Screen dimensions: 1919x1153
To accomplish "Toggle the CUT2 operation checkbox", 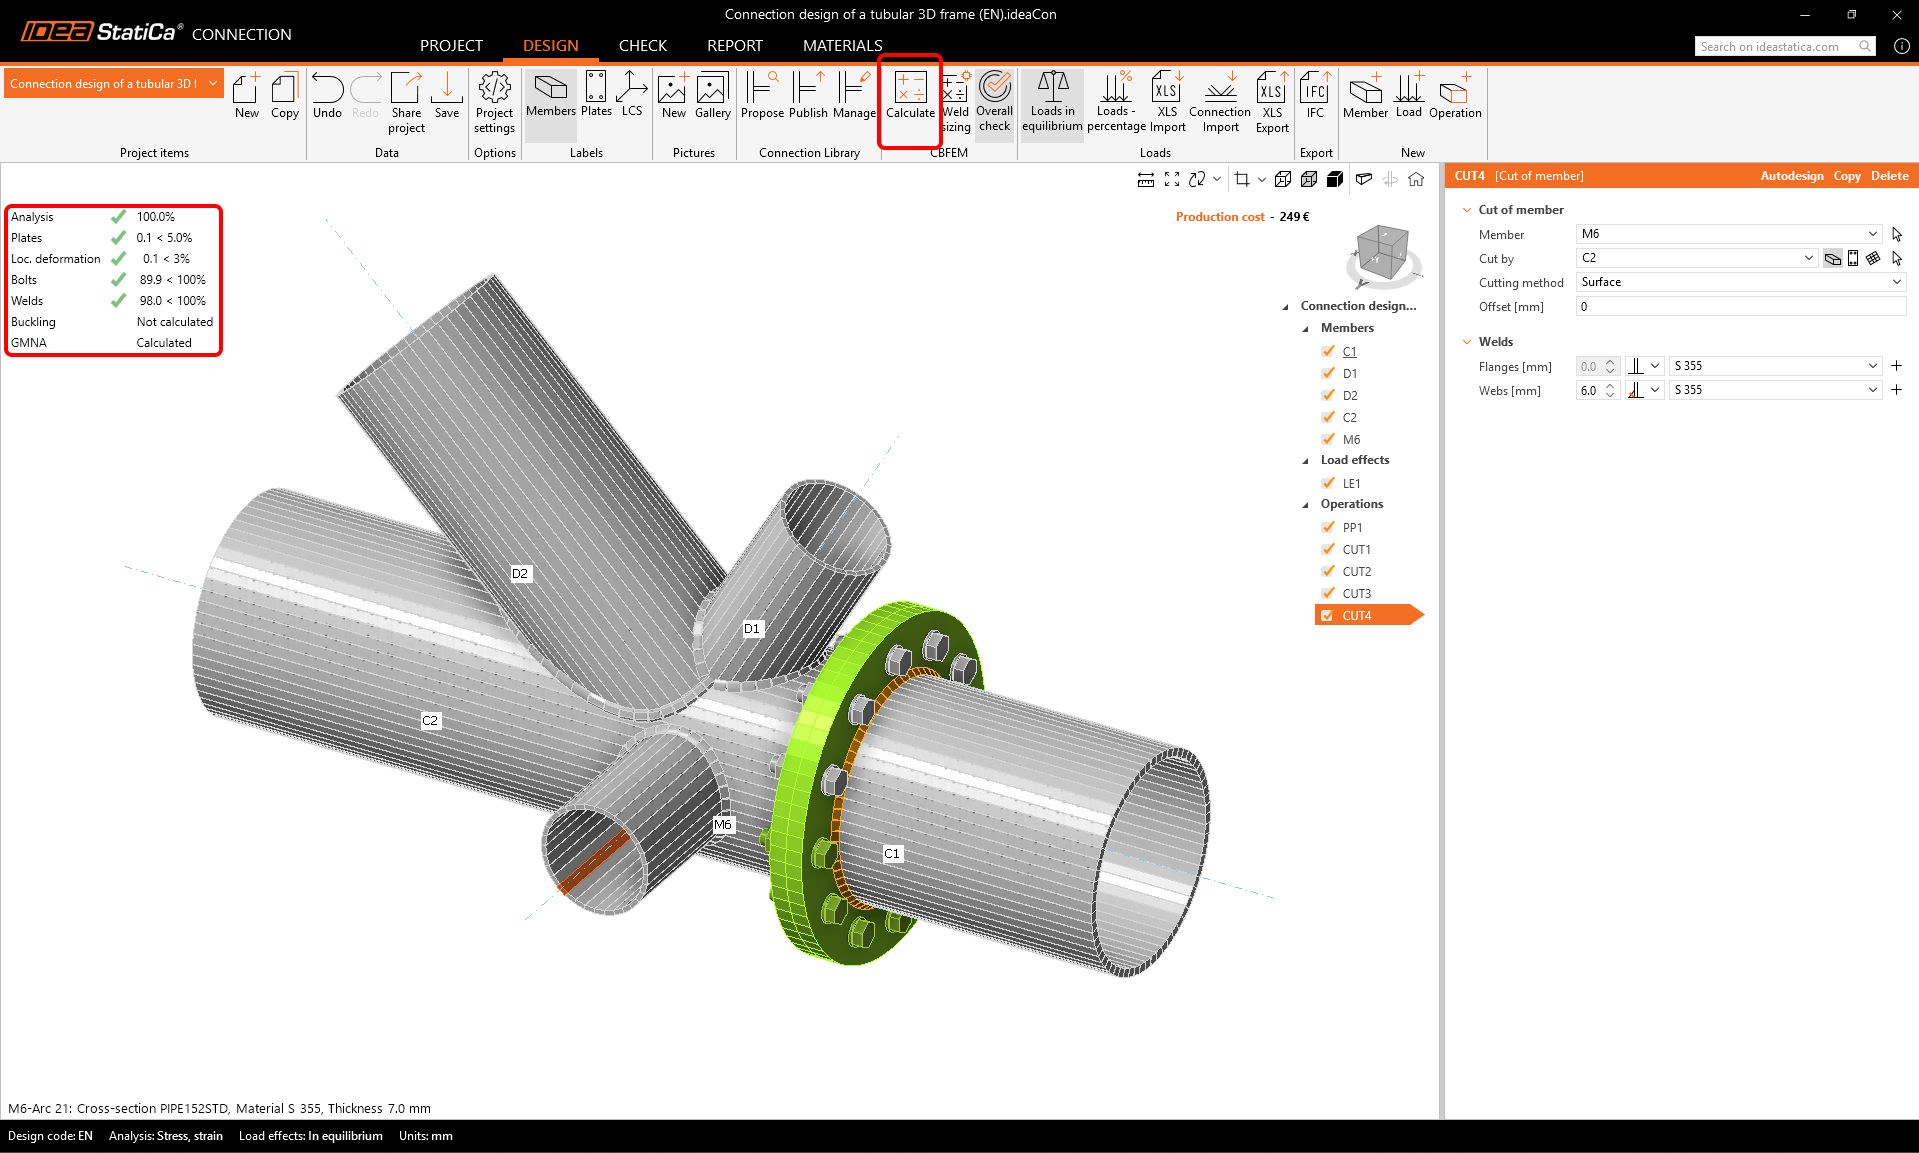I will pos(1328,571).
